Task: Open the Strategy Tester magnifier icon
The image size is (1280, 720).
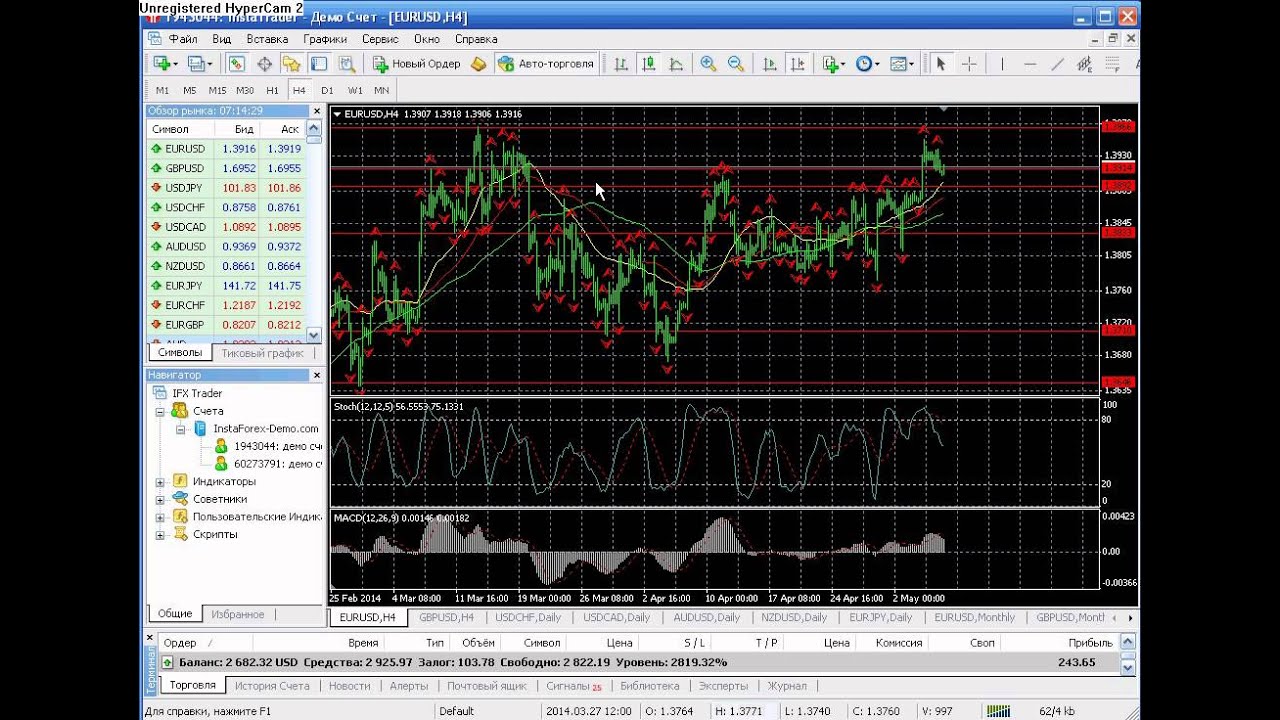Action: click(x=347, y=63)
